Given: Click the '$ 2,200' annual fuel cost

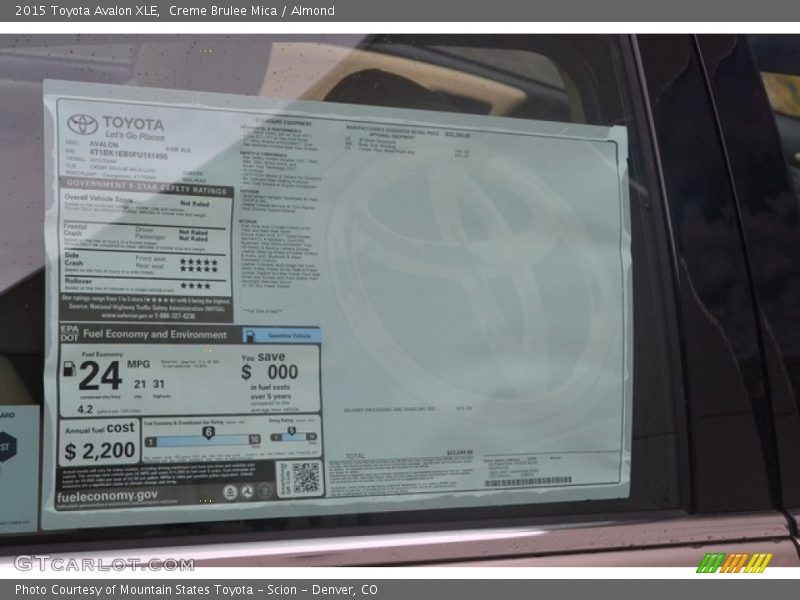Looking at the screenshot, I should (100, 451).
